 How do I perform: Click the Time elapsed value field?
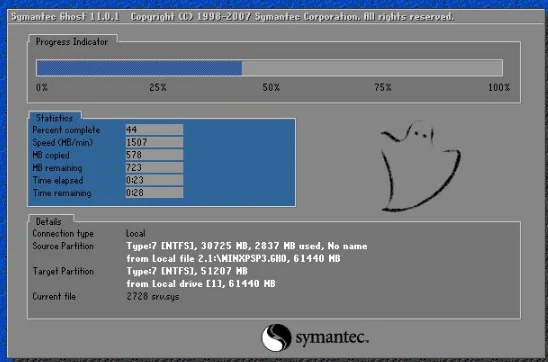154,180
